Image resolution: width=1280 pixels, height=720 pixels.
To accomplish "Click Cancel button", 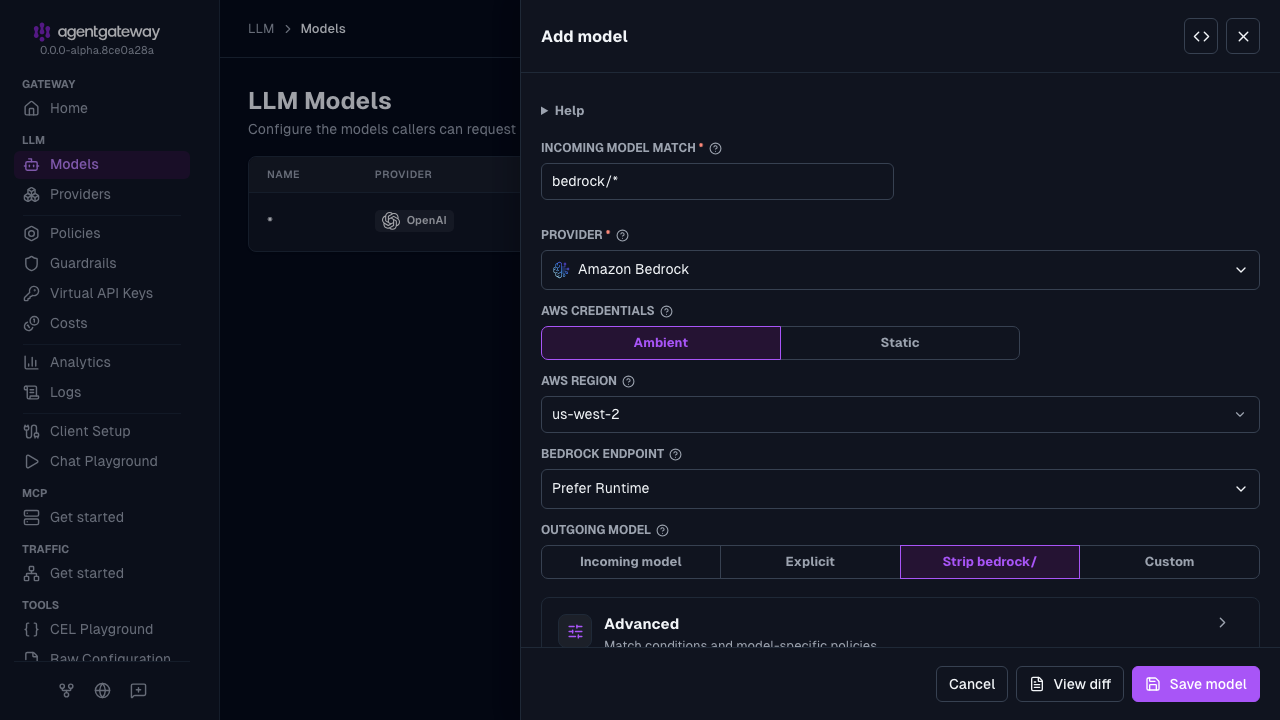I will (x=972, y=684).
